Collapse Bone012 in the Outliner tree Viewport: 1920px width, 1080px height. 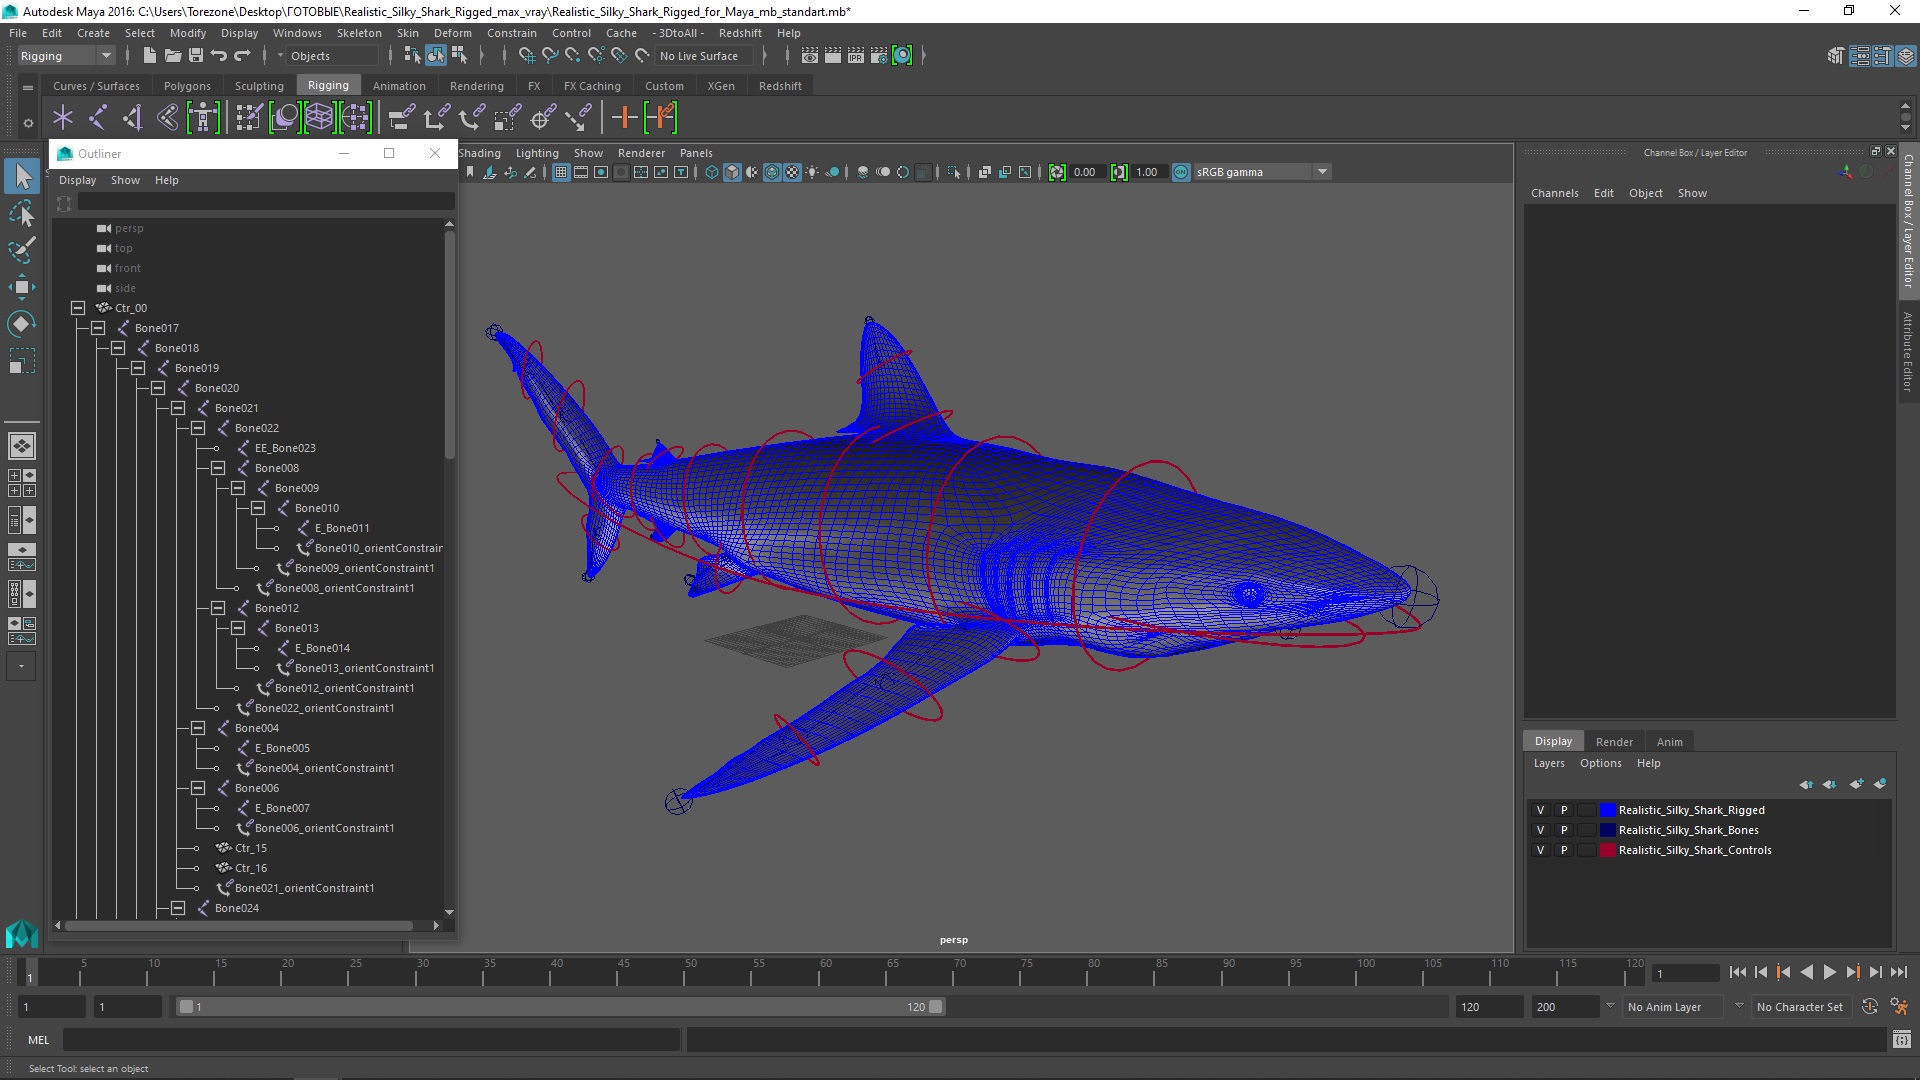[x=218, y=608]
